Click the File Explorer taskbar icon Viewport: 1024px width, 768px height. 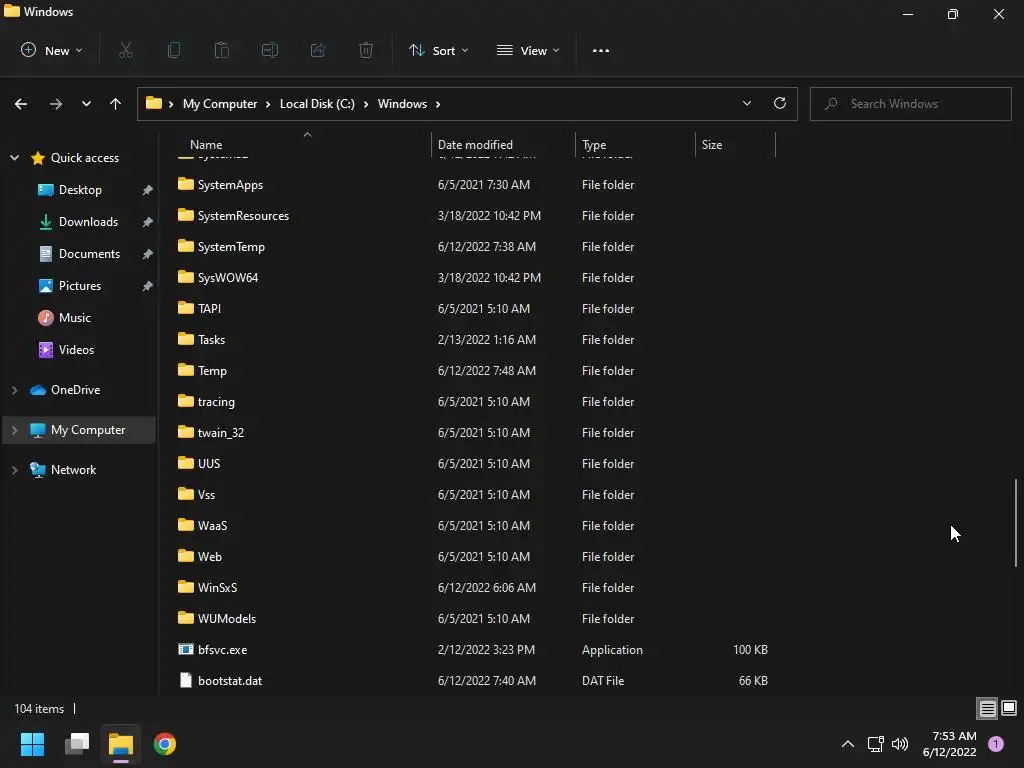[121, 744]
